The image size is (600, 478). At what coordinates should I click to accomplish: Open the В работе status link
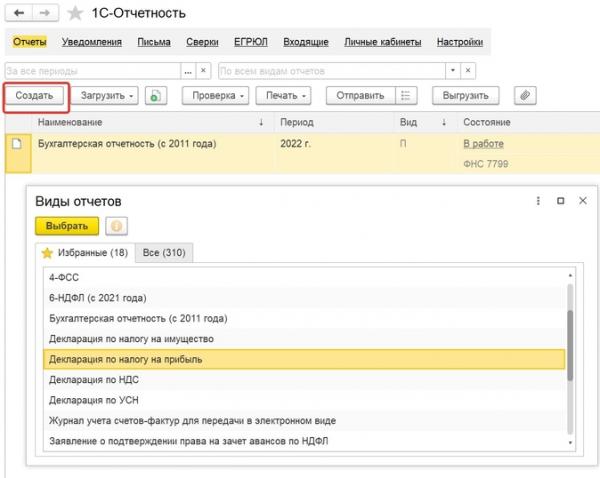[x=483, y=144]
